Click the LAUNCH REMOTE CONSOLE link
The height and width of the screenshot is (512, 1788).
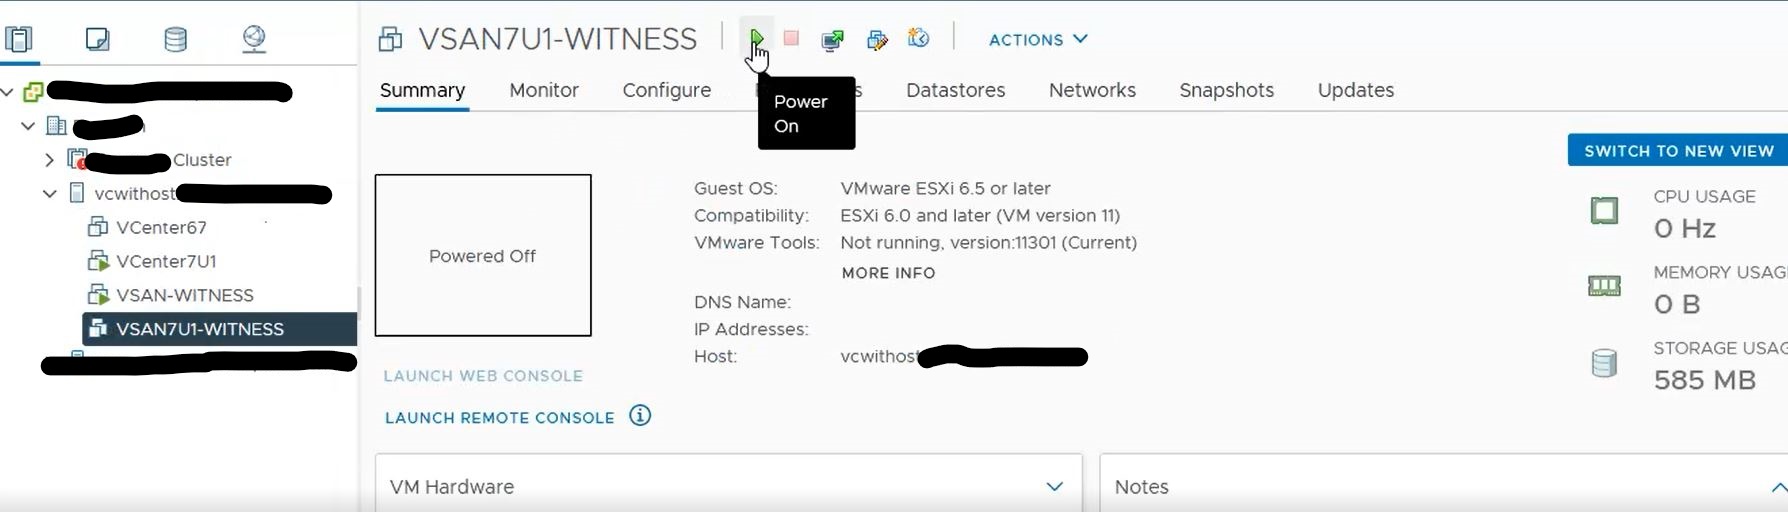click(500, 418)
